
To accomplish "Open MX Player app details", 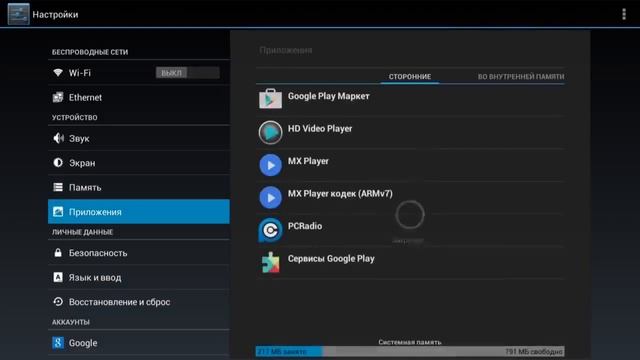I will [411, 165].
